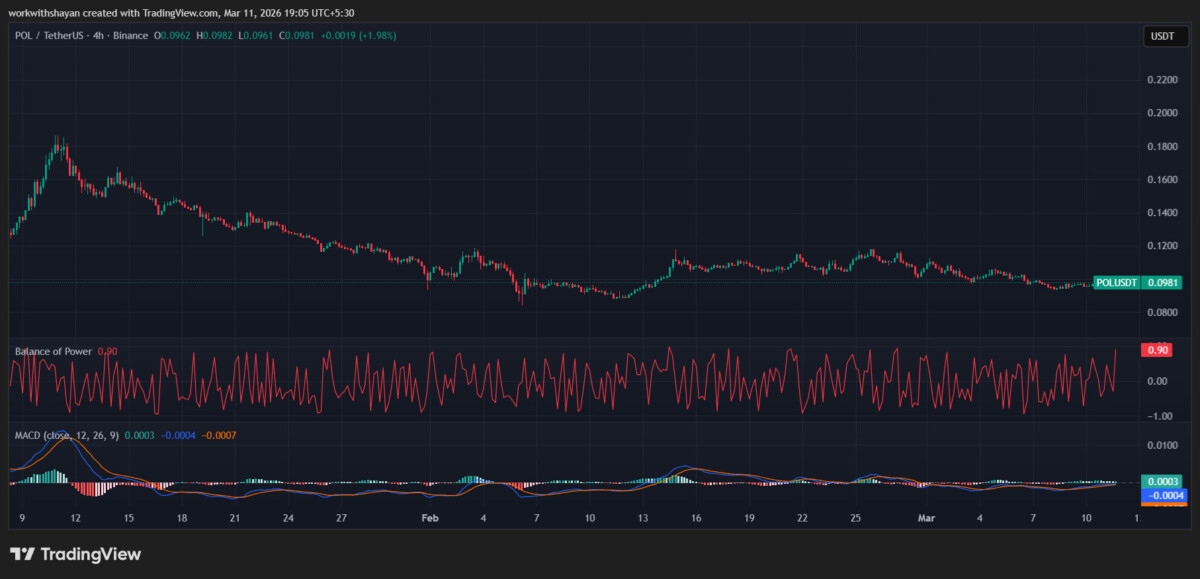This screenshot has width=1200, height=579.
Task: Click the Feb label on the time axis
Action: point(430,518)
